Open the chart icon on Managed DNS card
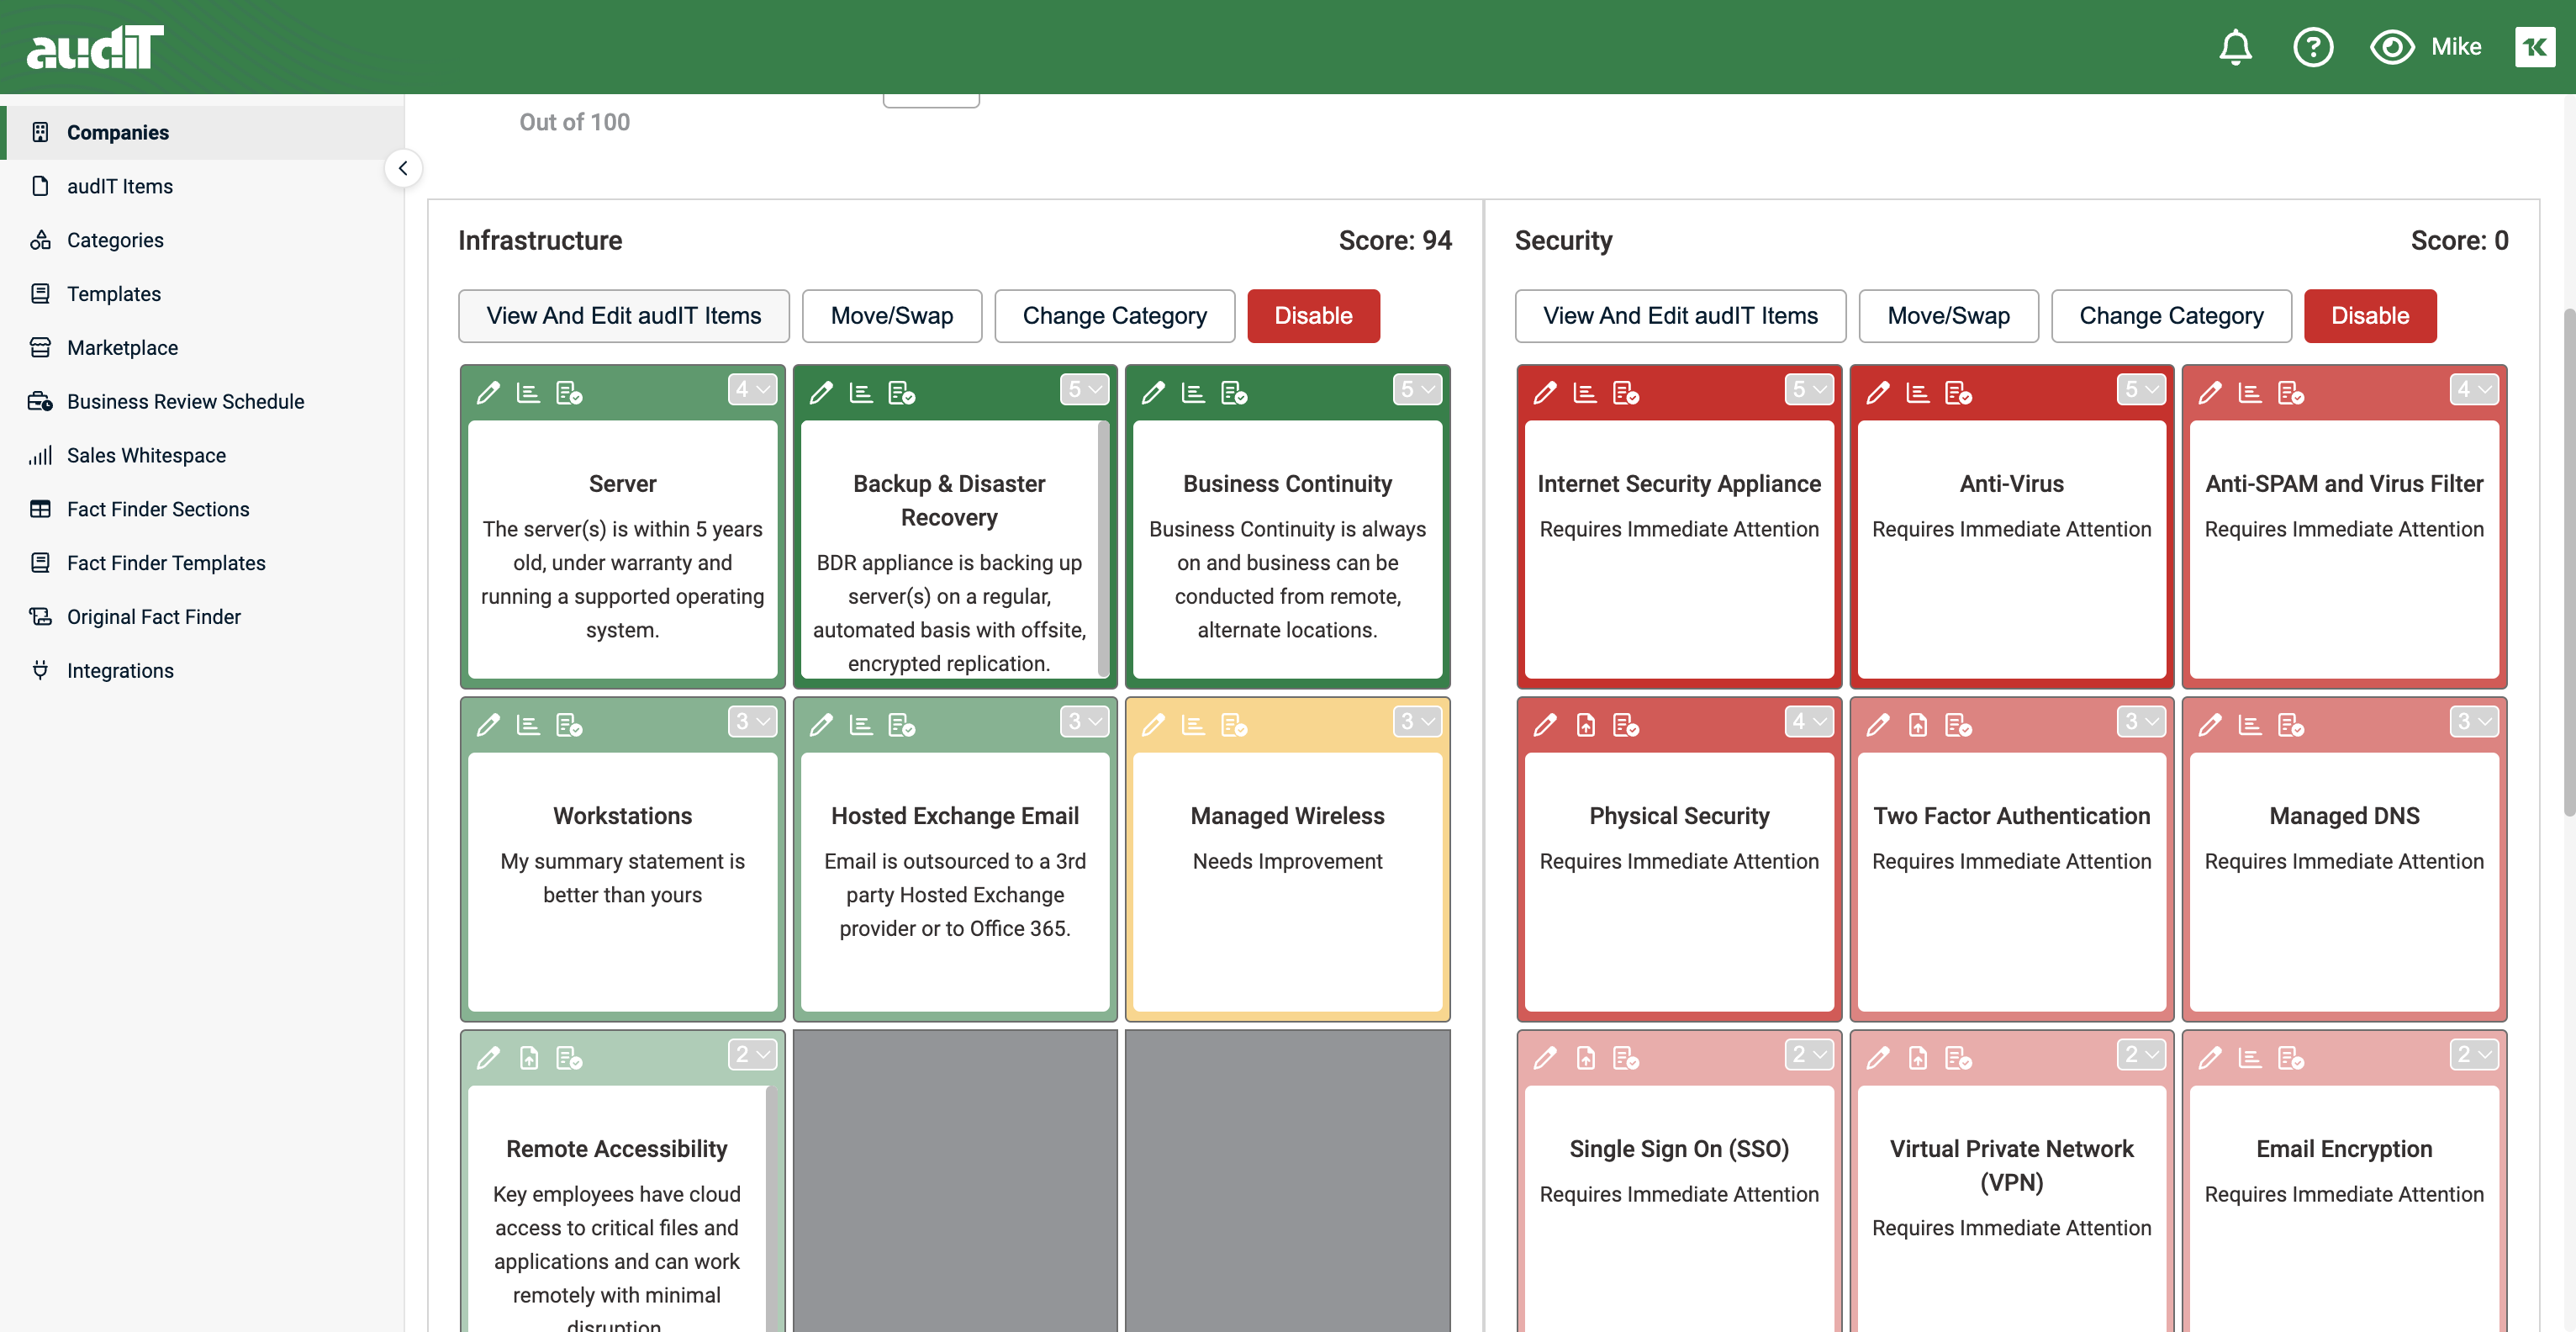 pyautogui.click(x=2250, y=724)
